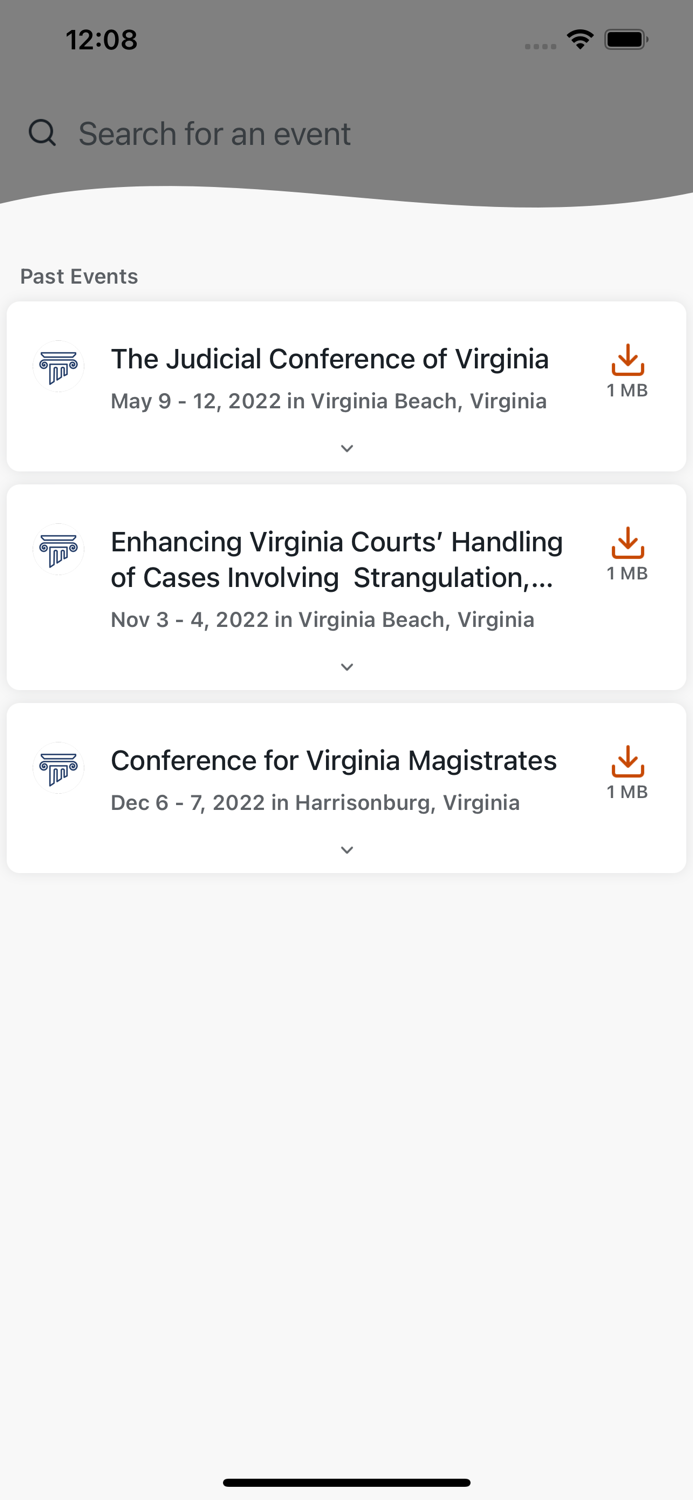Open the Judicial Conference of Virginia event

[x=330, y=359]
